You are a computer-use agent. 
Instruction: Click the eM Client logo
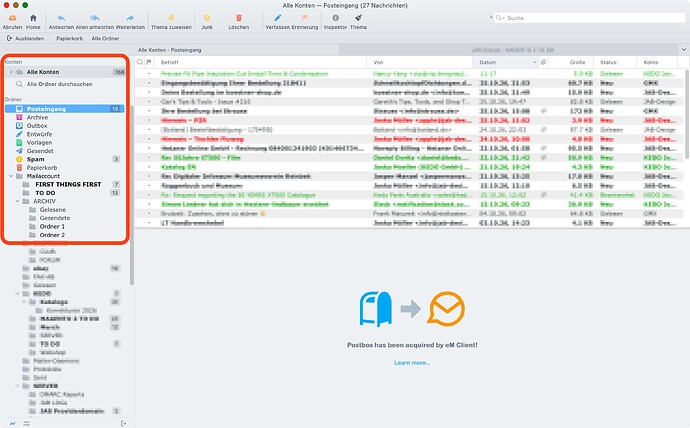tap(446, 309)
